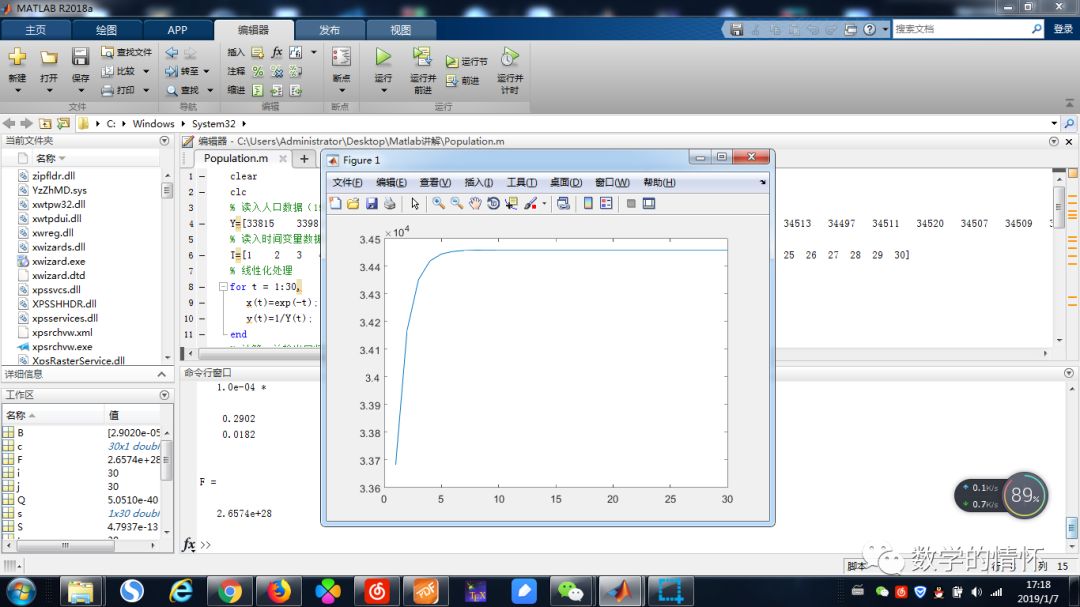Click the Print Figure icon in Figure 1
1080x607 pixels.
pyautogui.click(x=390, y=203)
